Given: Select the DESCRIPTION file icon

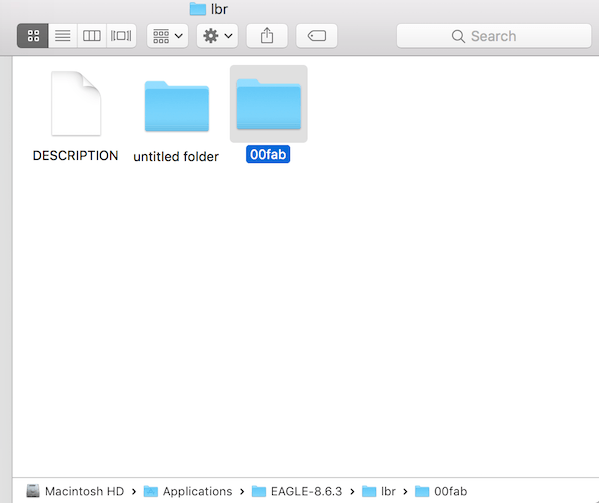Looking at the screenshot, I should (76, 104).
